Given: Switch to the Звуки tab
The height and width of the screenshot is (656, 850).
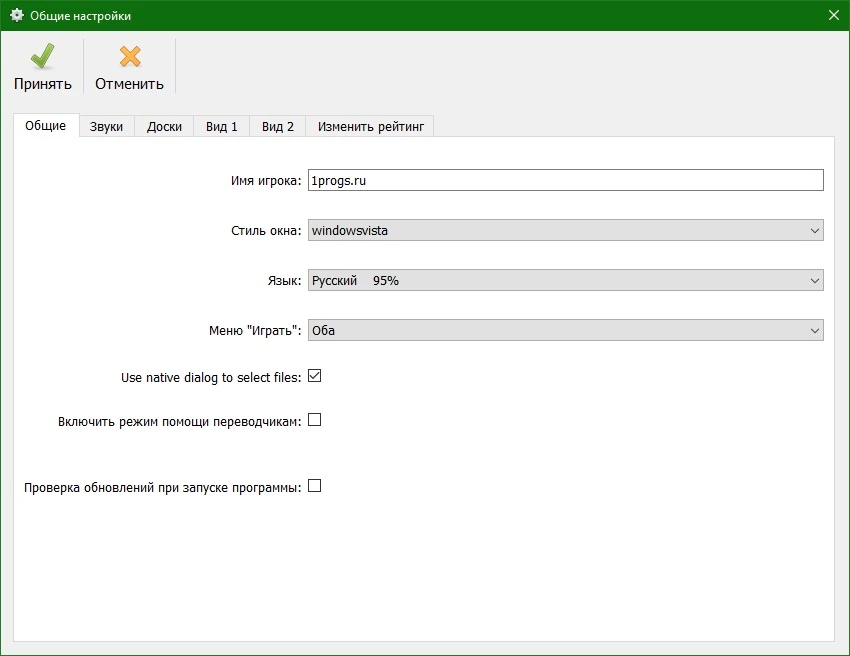Looking at the screenshot, I should pos(106,126).
